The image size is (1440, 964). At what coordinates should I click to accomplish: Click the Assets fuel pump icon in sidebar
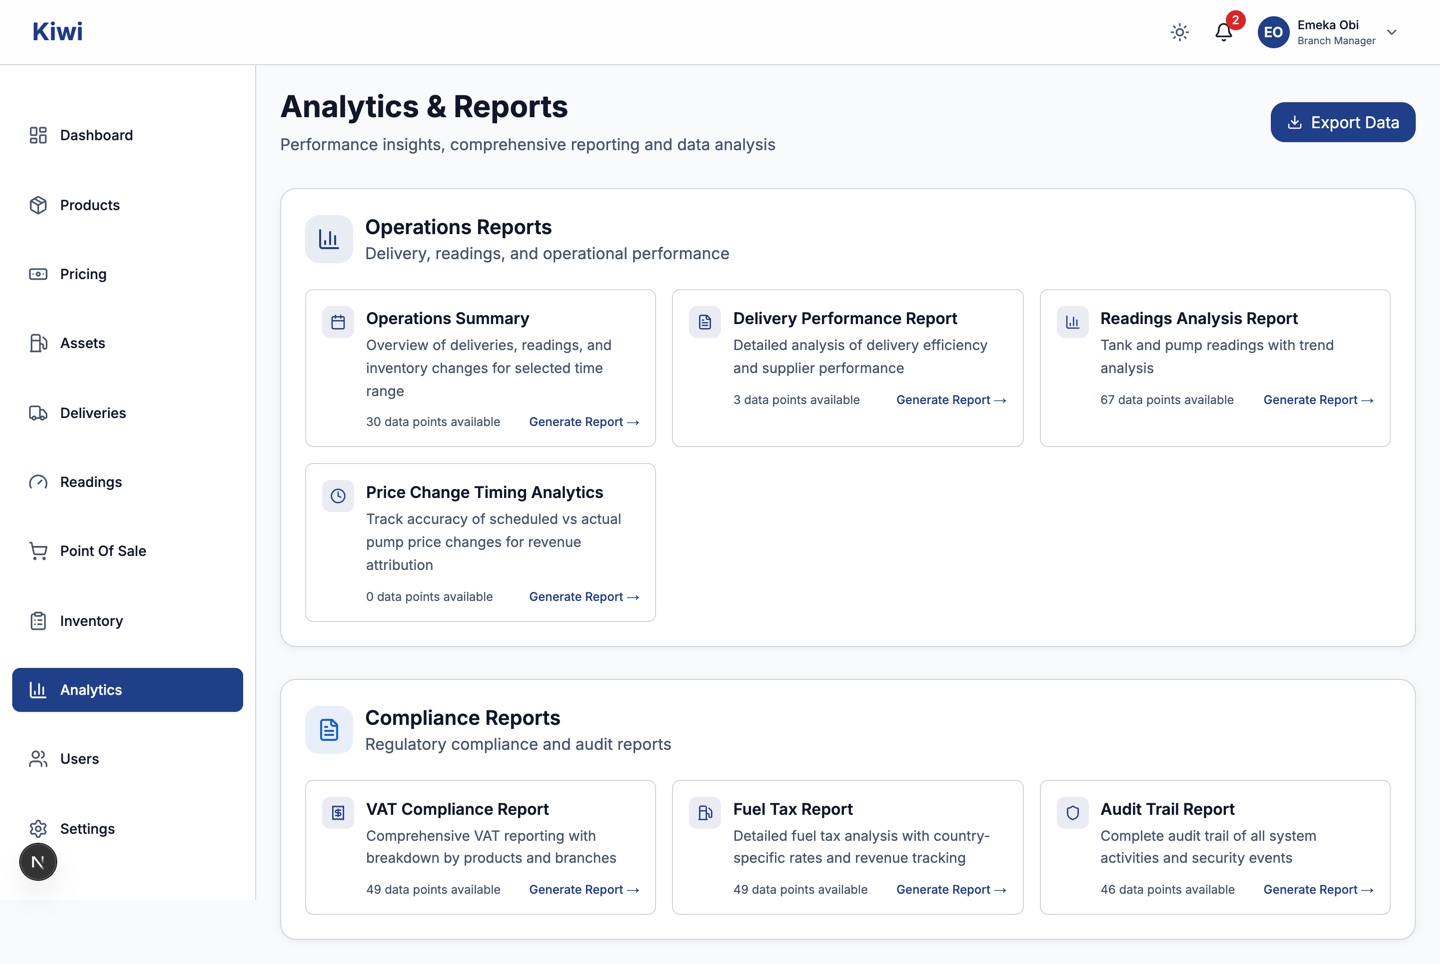(x=38, y=343)
